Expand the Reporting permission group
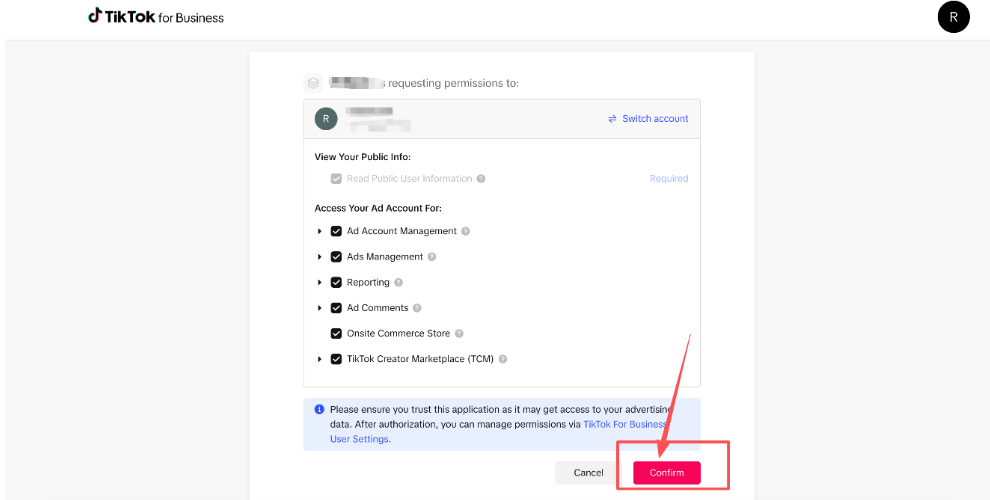The width and height of the screenshot is (990, 500). 320,283
